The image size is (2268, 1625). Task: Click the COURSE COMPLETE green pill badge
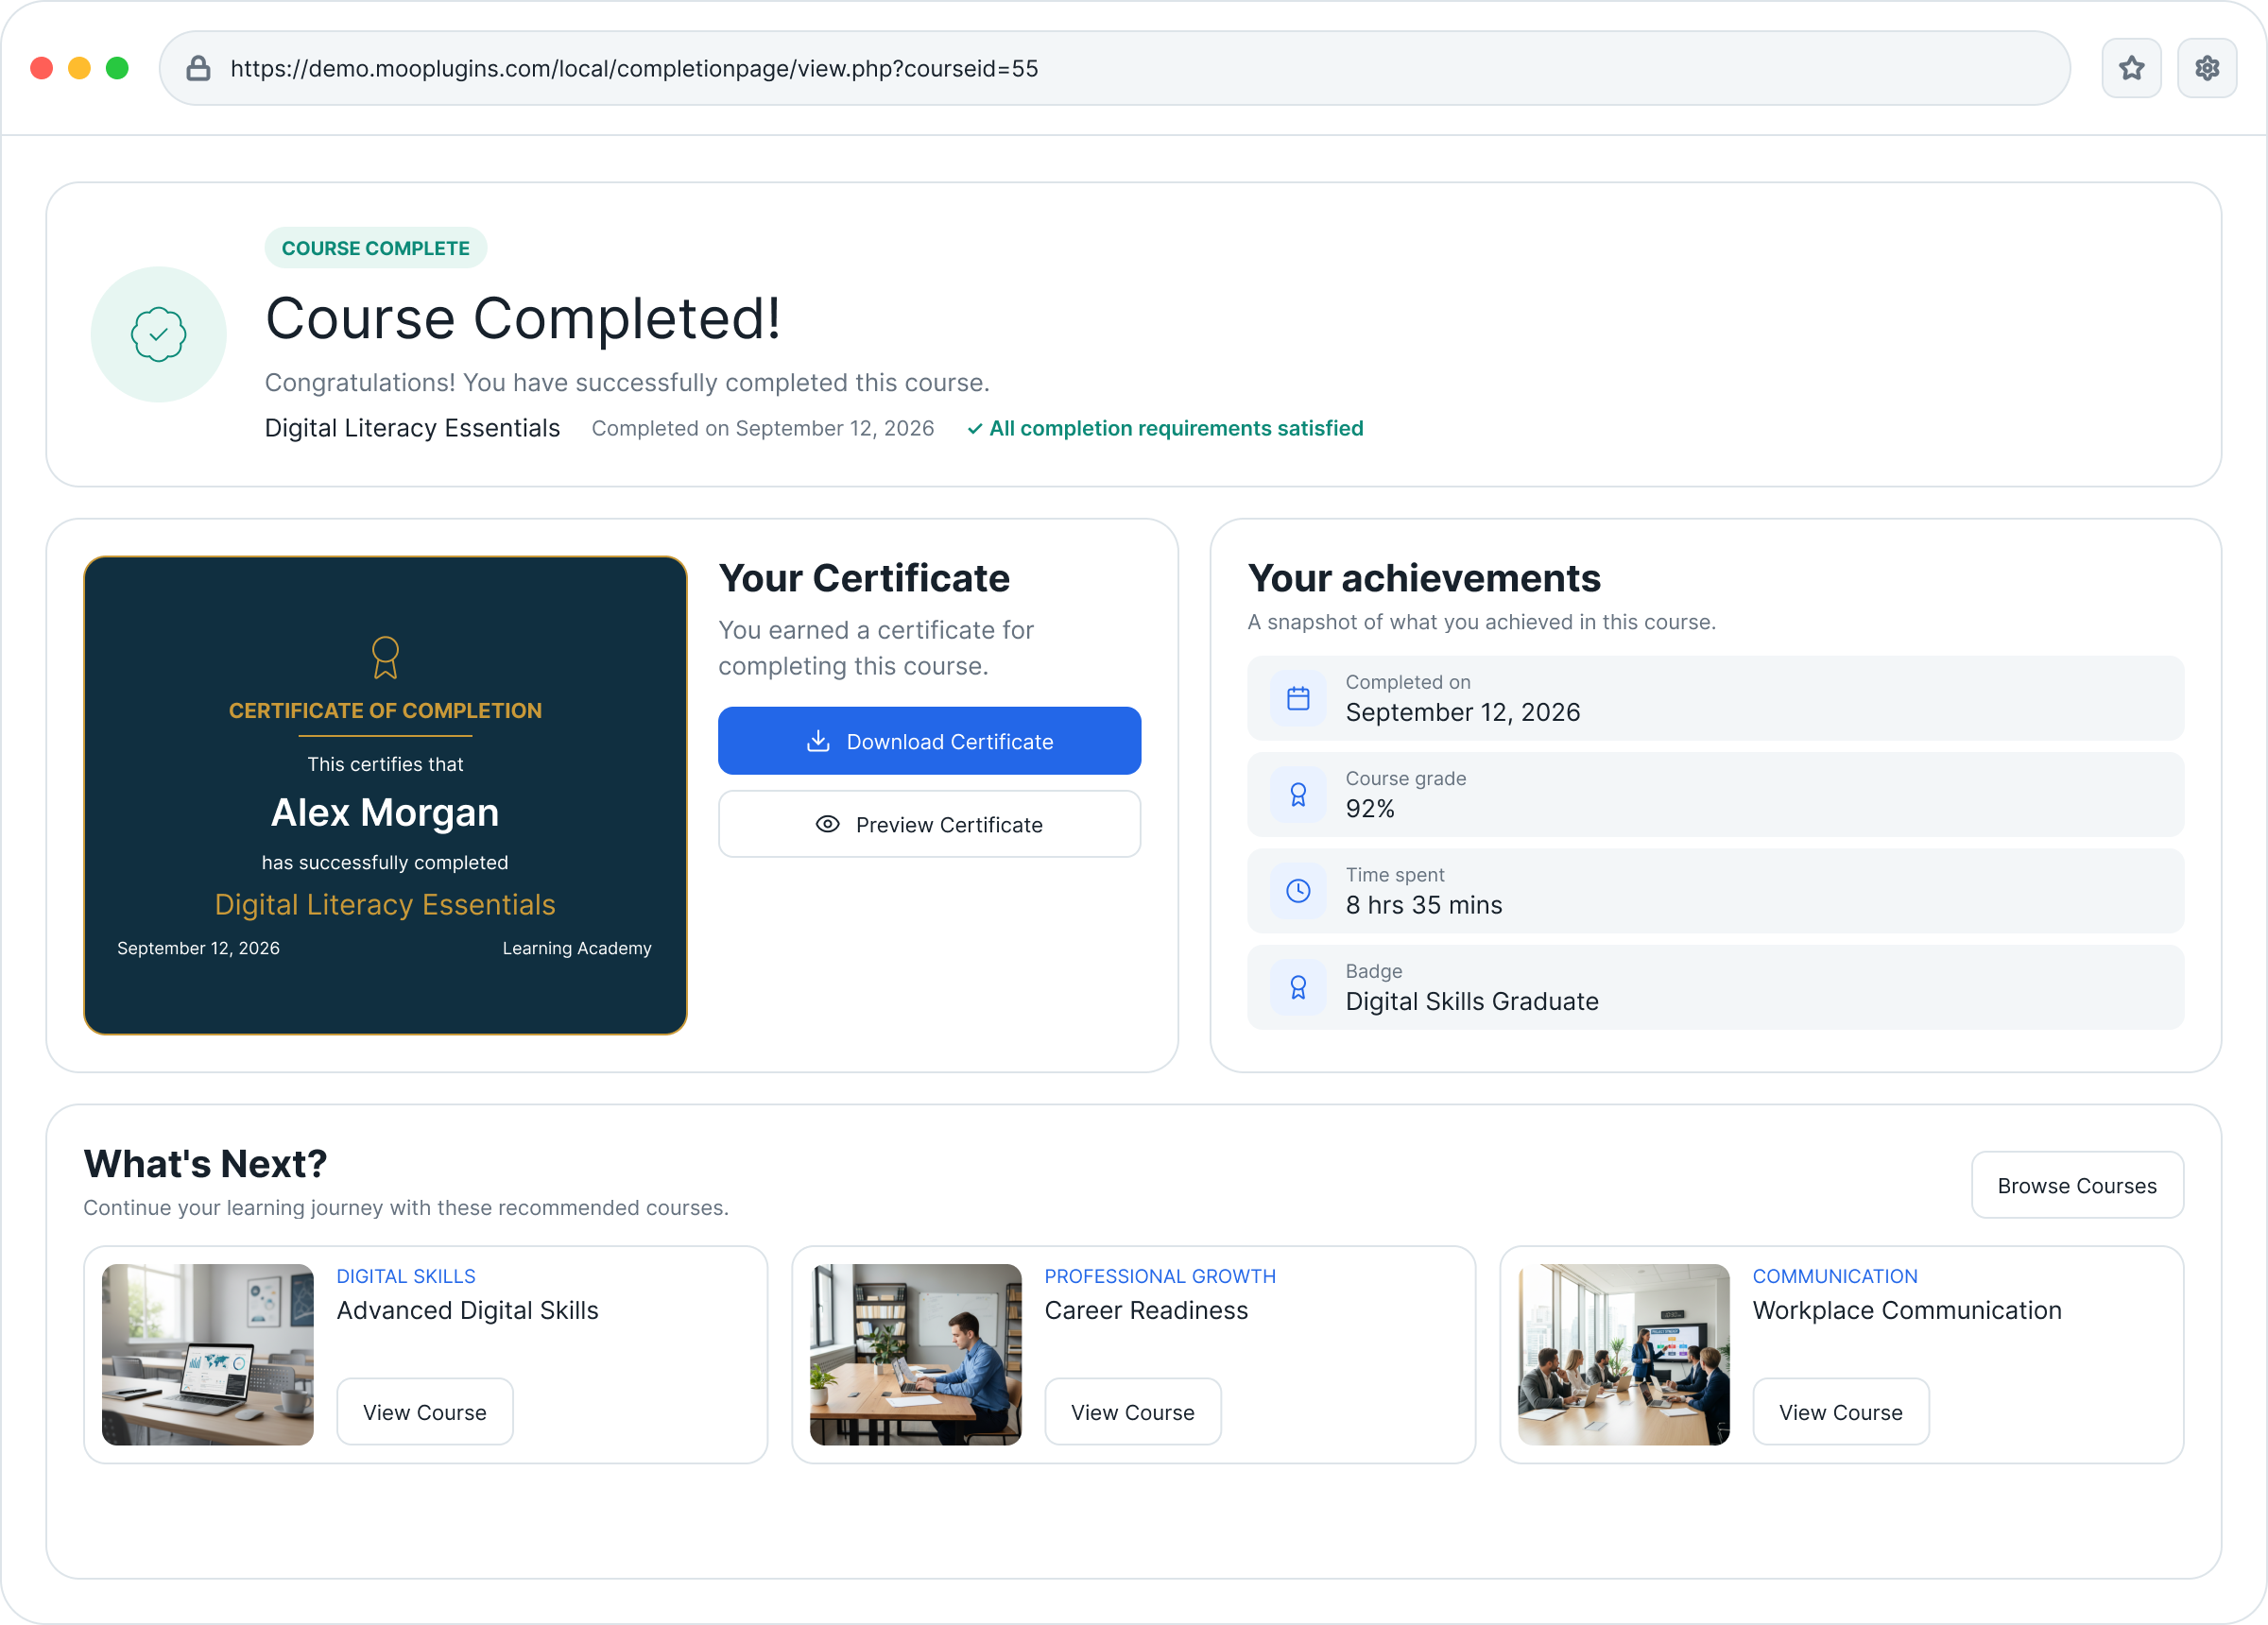pyautogui.click(x=376, y=248)
